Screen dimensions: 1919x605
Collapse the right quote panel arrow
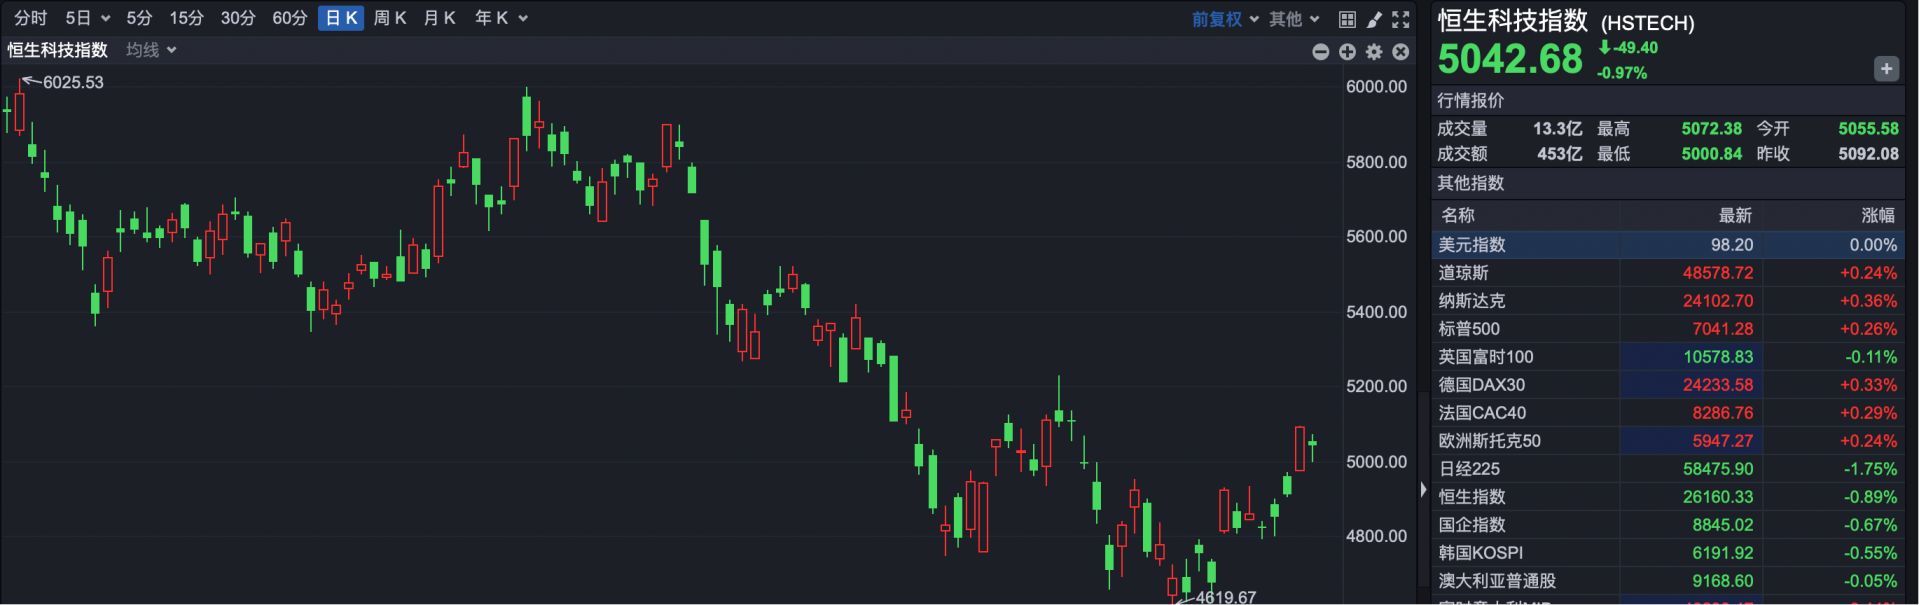click(x=1423, y=490)
